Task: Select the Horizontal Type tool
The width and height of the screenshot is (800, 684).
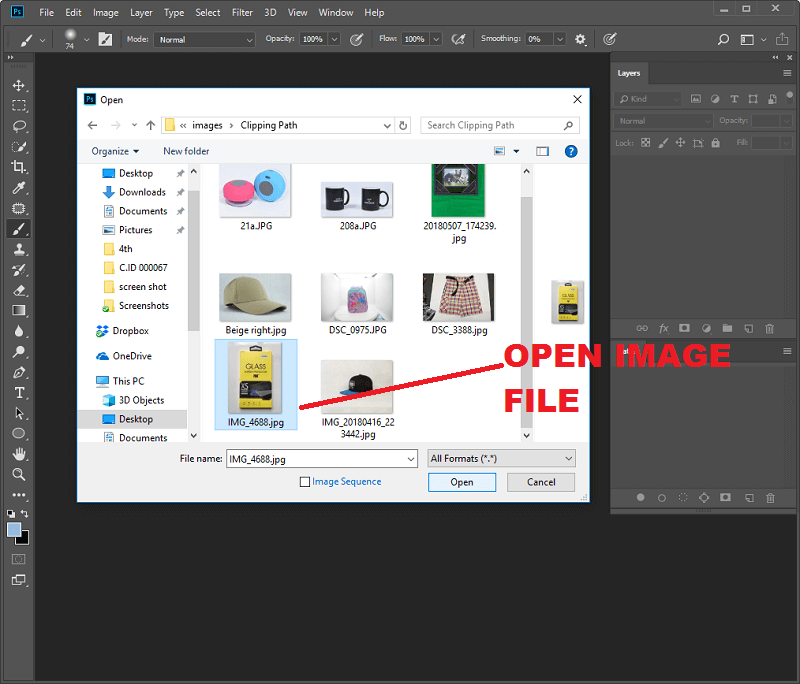Action: [18, 392]
